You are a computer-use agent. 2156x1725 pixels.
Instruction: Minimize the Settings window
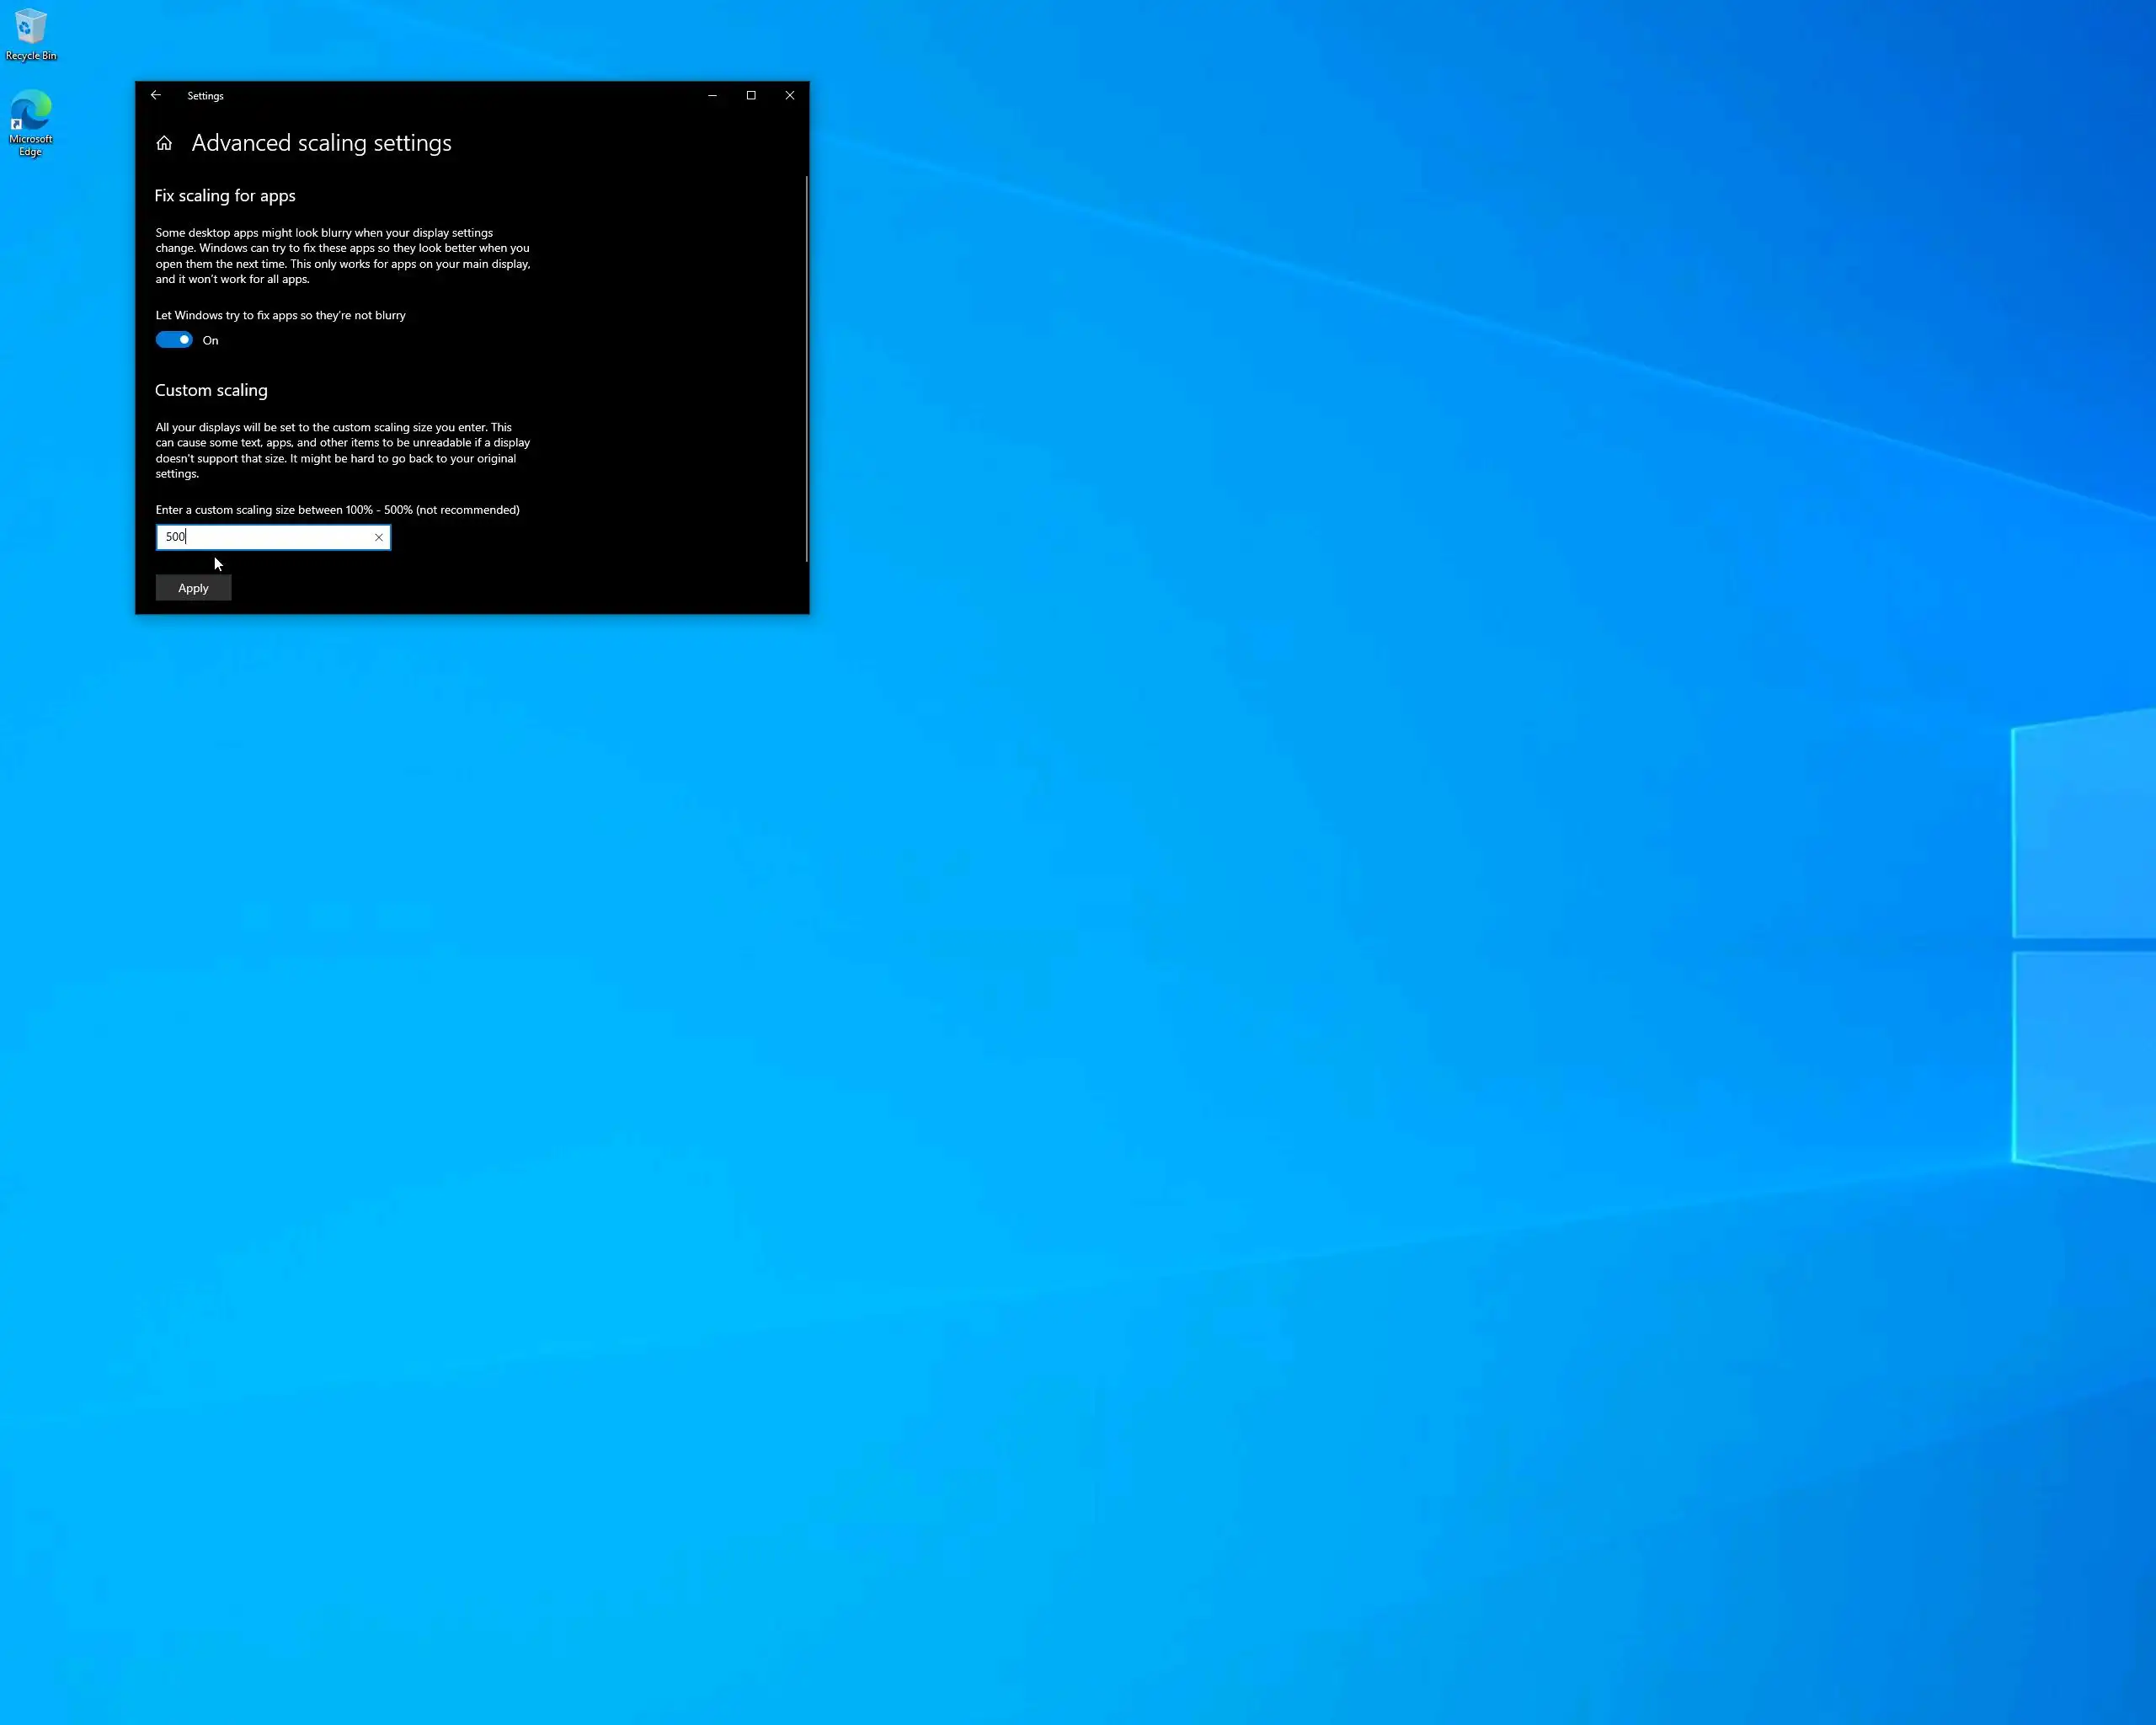tap(712, 95)
